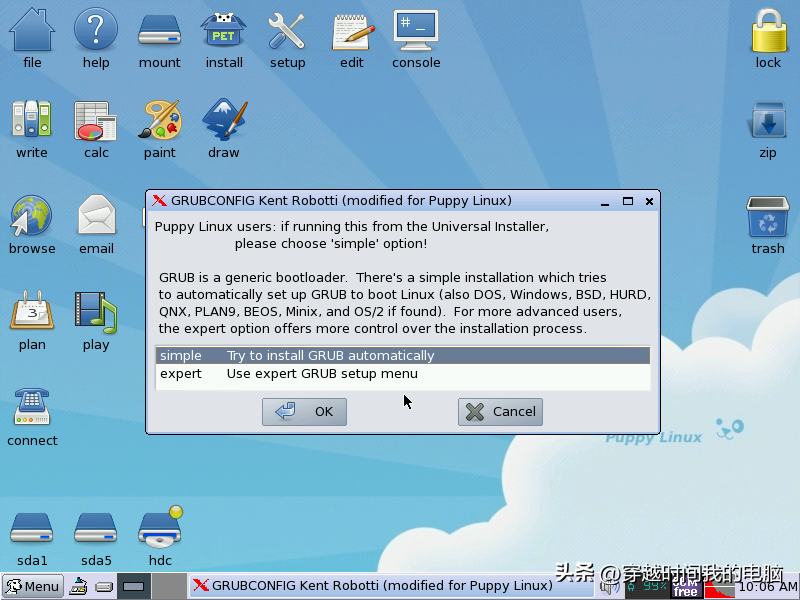Click the taskbar show-desktop icon beside Menu

pos(78,586)
